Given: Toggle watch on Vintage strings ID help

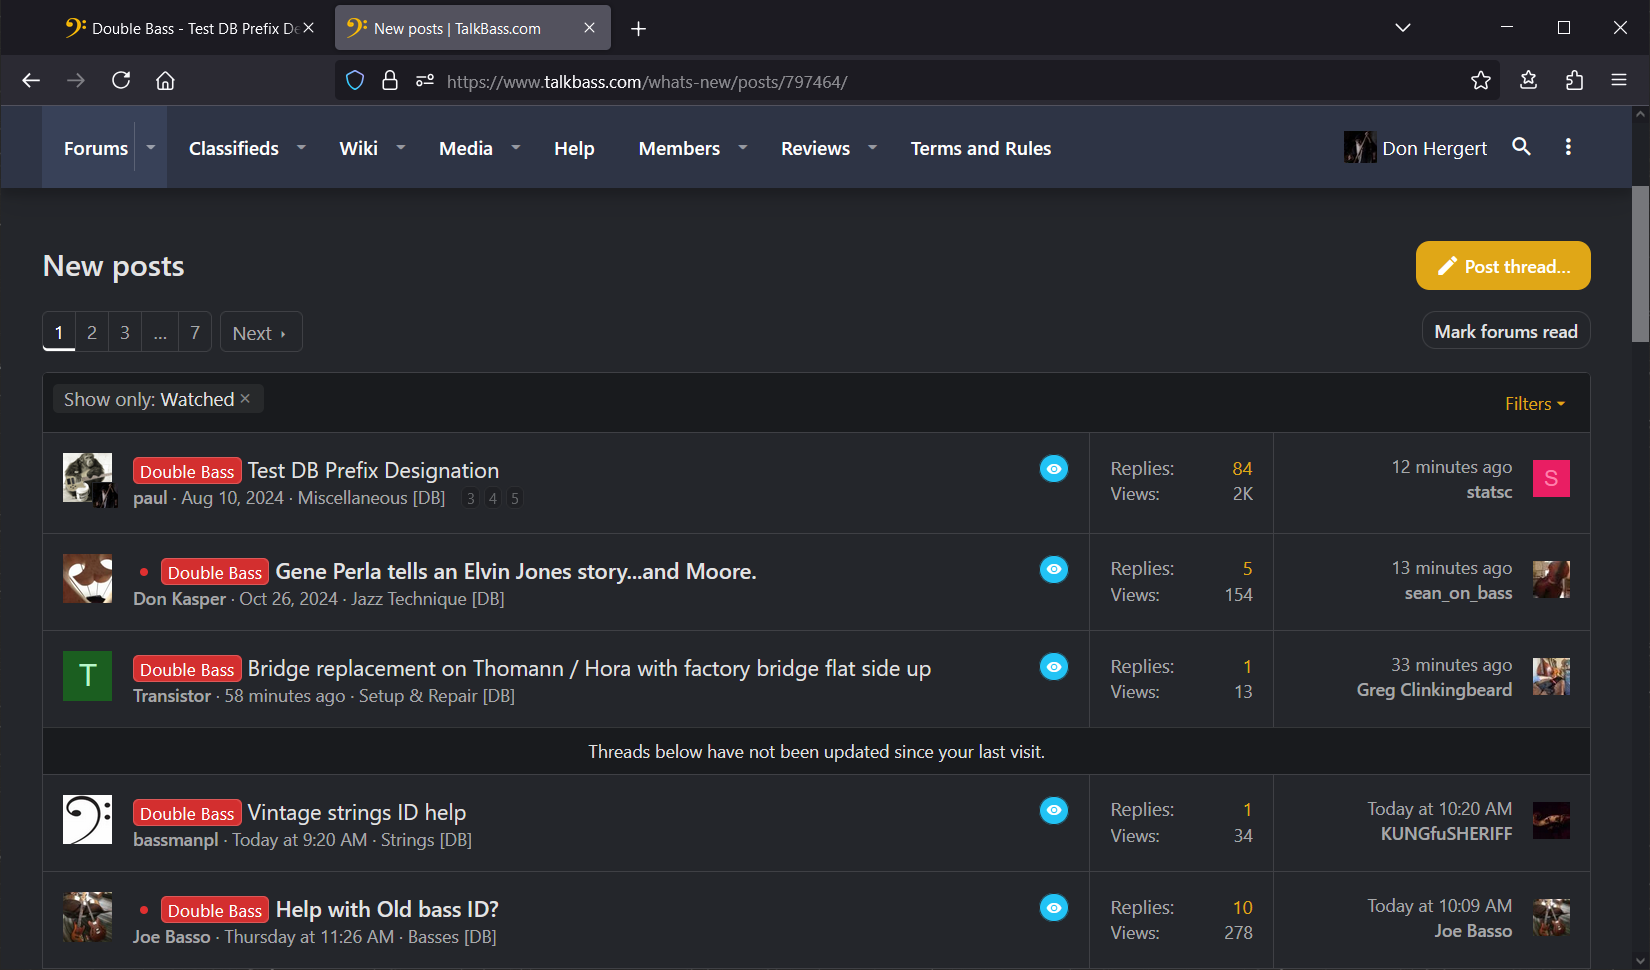Looking at the screenshot, I should click(1054, 810).
